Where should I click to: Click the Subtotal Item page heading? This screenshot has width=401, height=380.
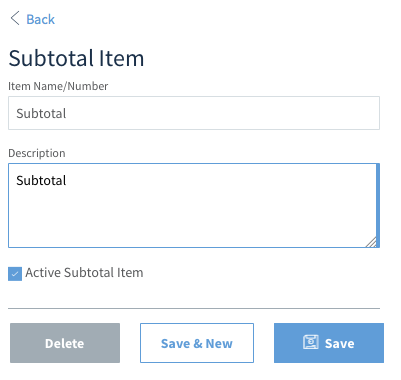[76, 58]
